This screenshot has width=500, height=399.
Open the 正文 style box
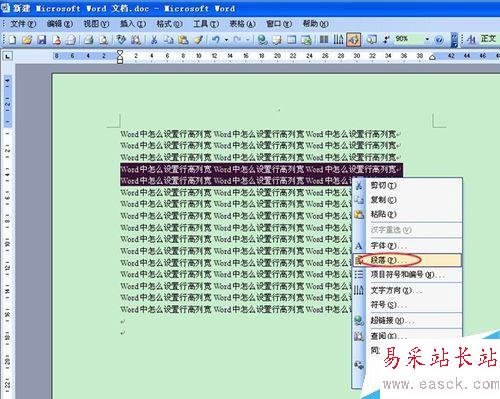coord(490,39)
